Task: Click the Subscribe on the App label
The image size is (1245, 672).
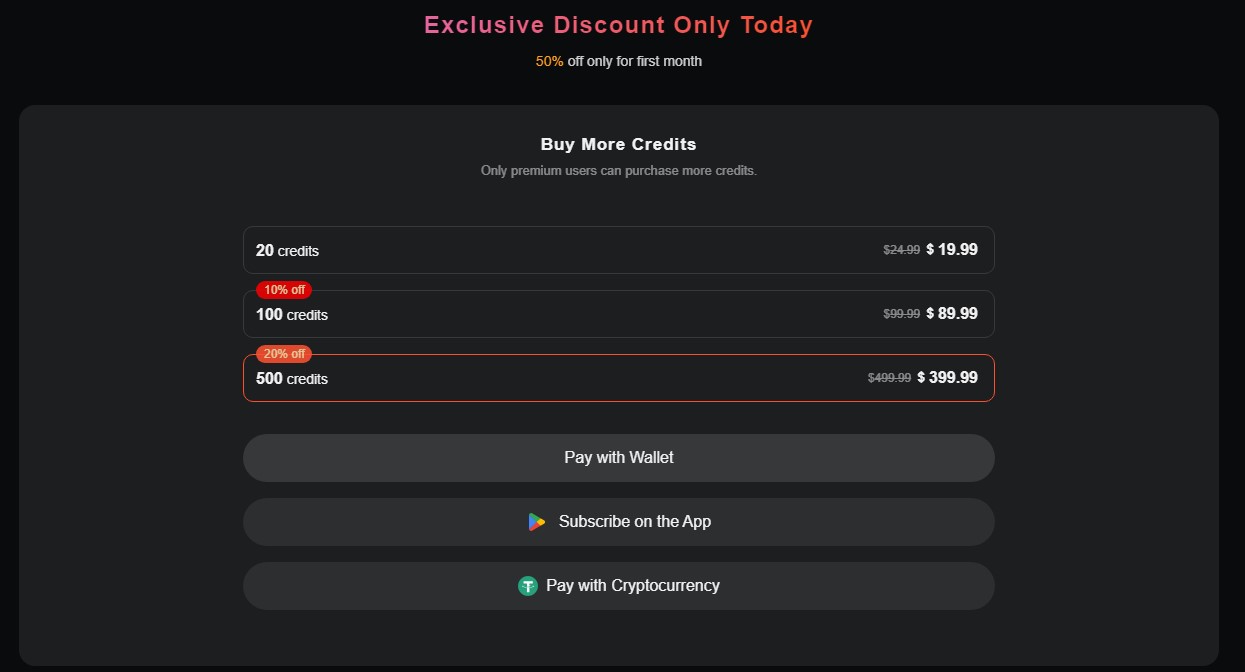Action: [x=635, y=522]
